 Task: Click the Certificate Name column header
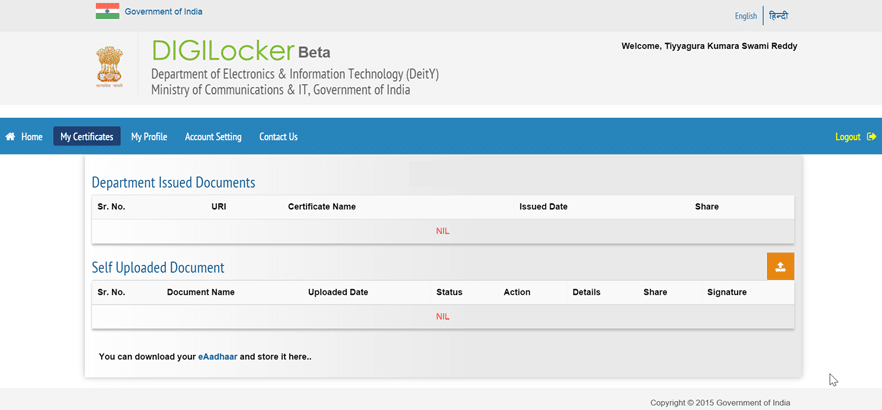tap(322, 207)
